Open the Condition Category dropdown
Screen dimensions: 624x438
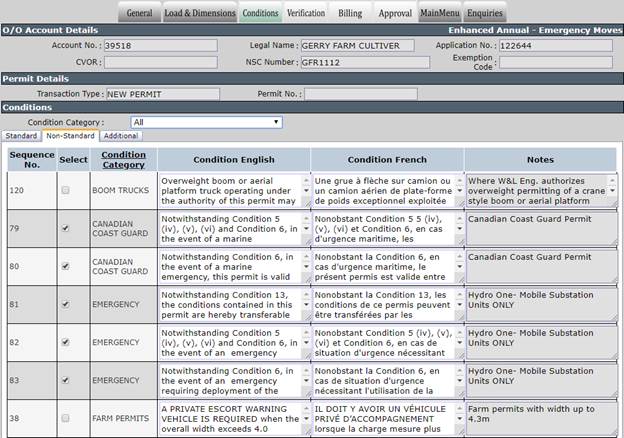pyautogui.click(x=207, y=122)
